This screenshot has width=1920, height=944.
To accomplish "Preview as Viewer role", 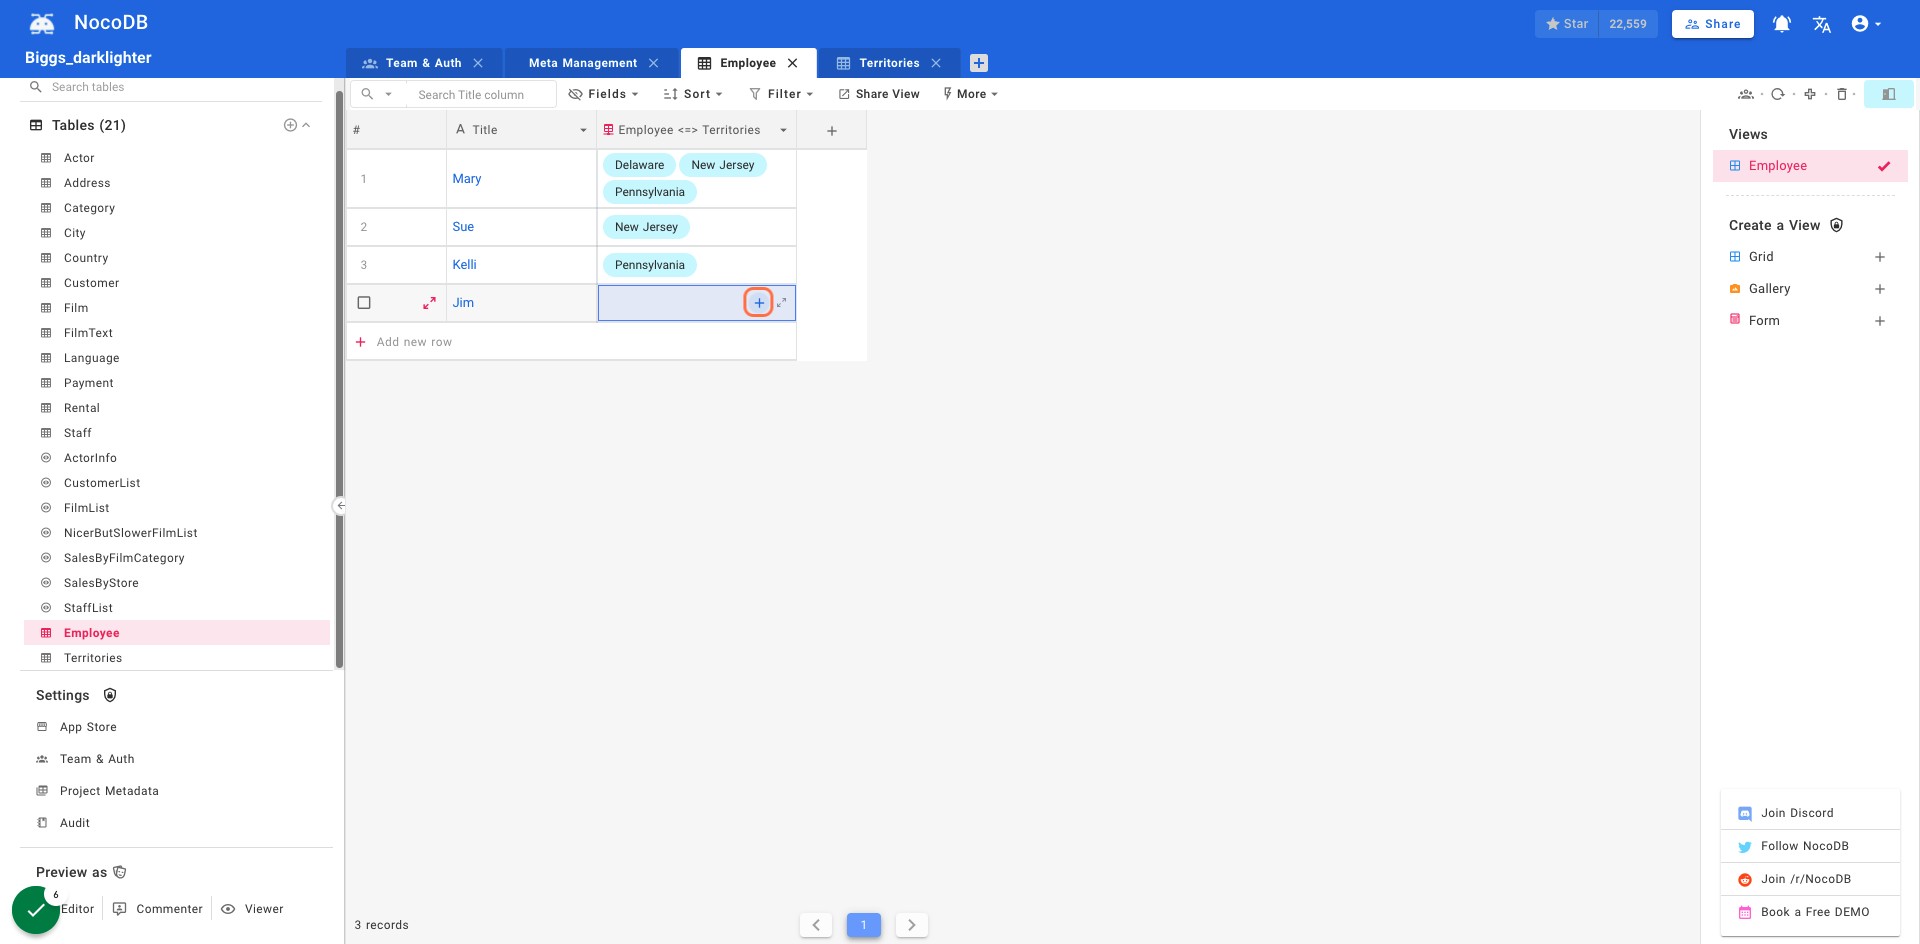I will pos(252,909).
